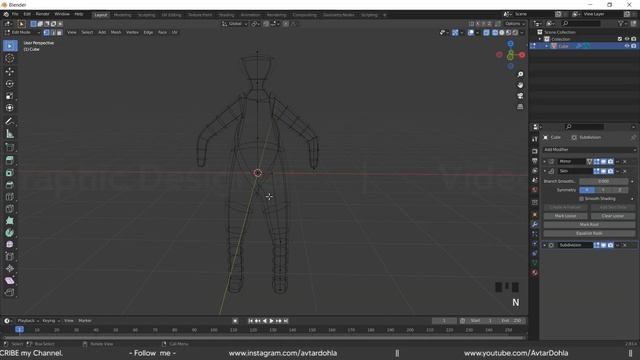Viewport: 640px width, 360px height.
Task: Switch to the Modeling workspace tab
Action: pyautogui.click(x=122, y=15)
